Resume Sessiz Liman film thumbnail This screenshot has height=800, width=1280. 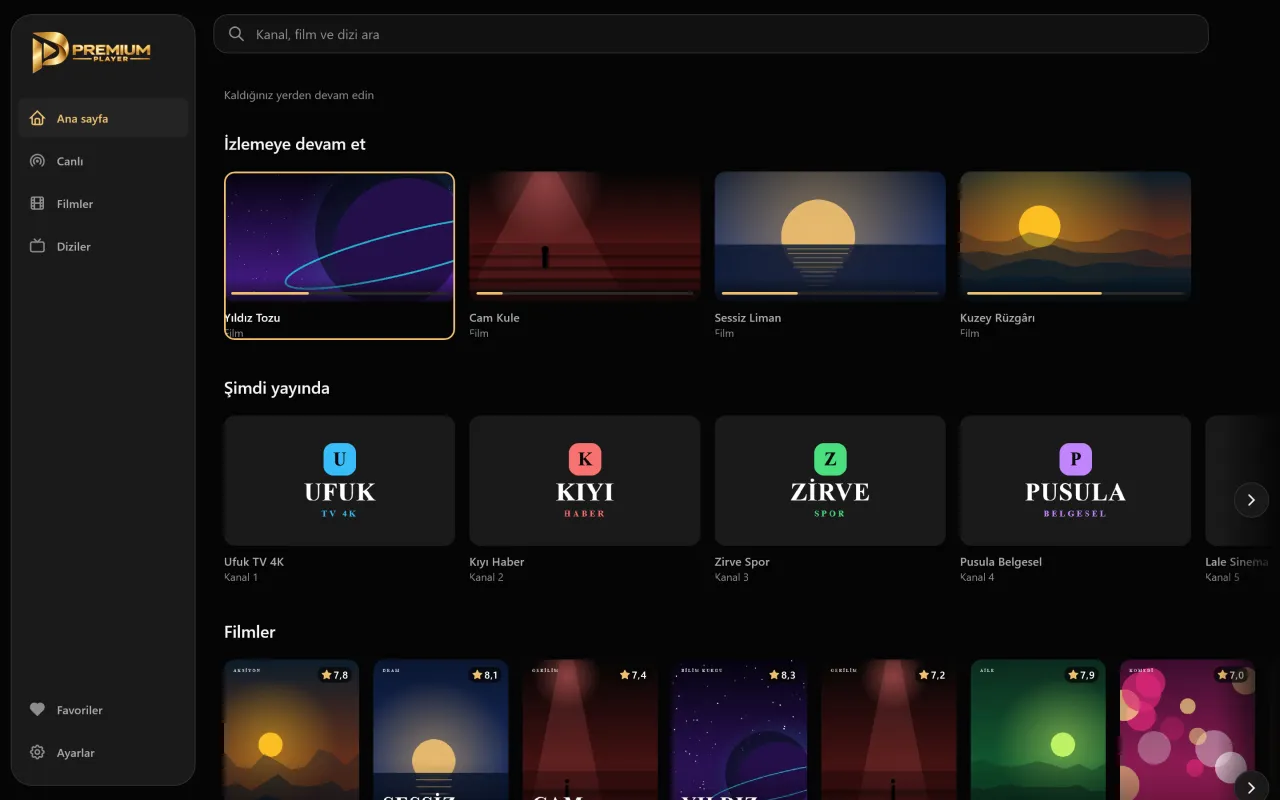click(830, 237)
